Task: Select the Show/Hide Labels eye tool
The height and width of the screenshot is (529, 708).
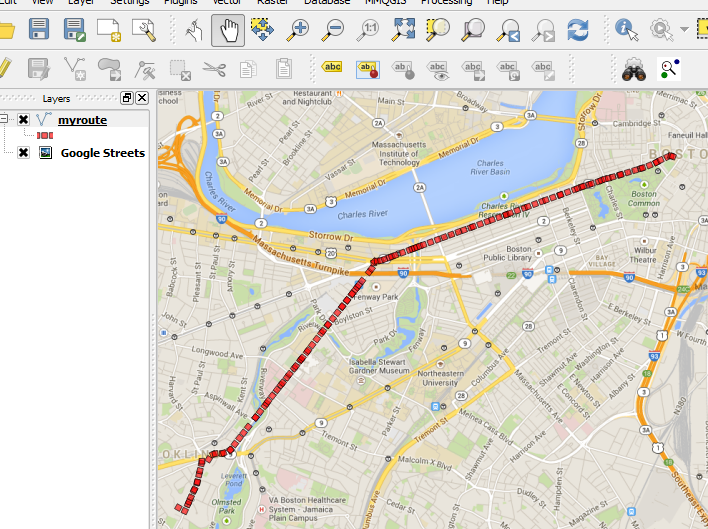Action: (438, 70)
